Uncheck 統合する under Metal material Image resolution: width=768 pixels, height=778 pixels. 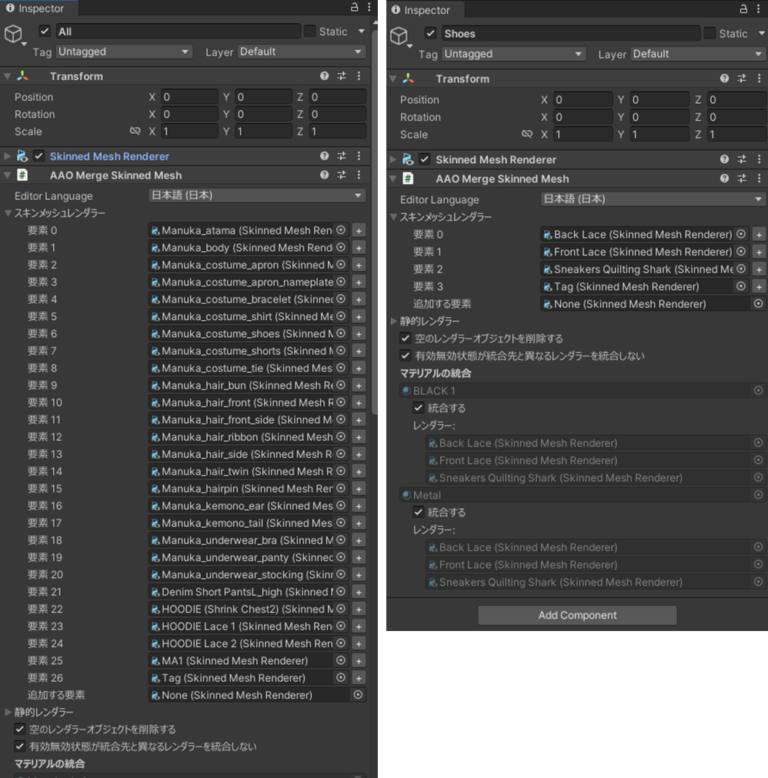coord(419,513)
